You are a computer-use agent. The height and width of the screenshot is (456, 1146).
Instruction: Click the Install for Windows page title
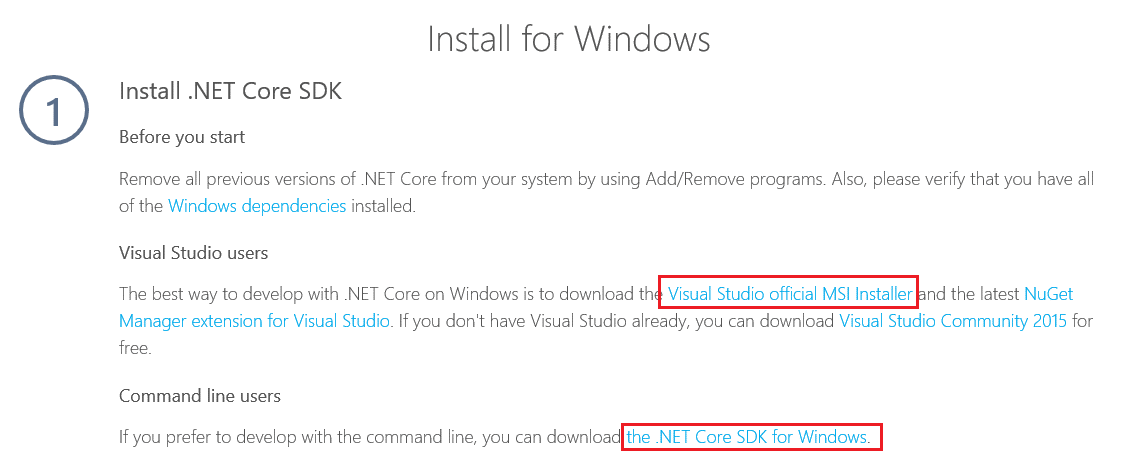point(569,38)
